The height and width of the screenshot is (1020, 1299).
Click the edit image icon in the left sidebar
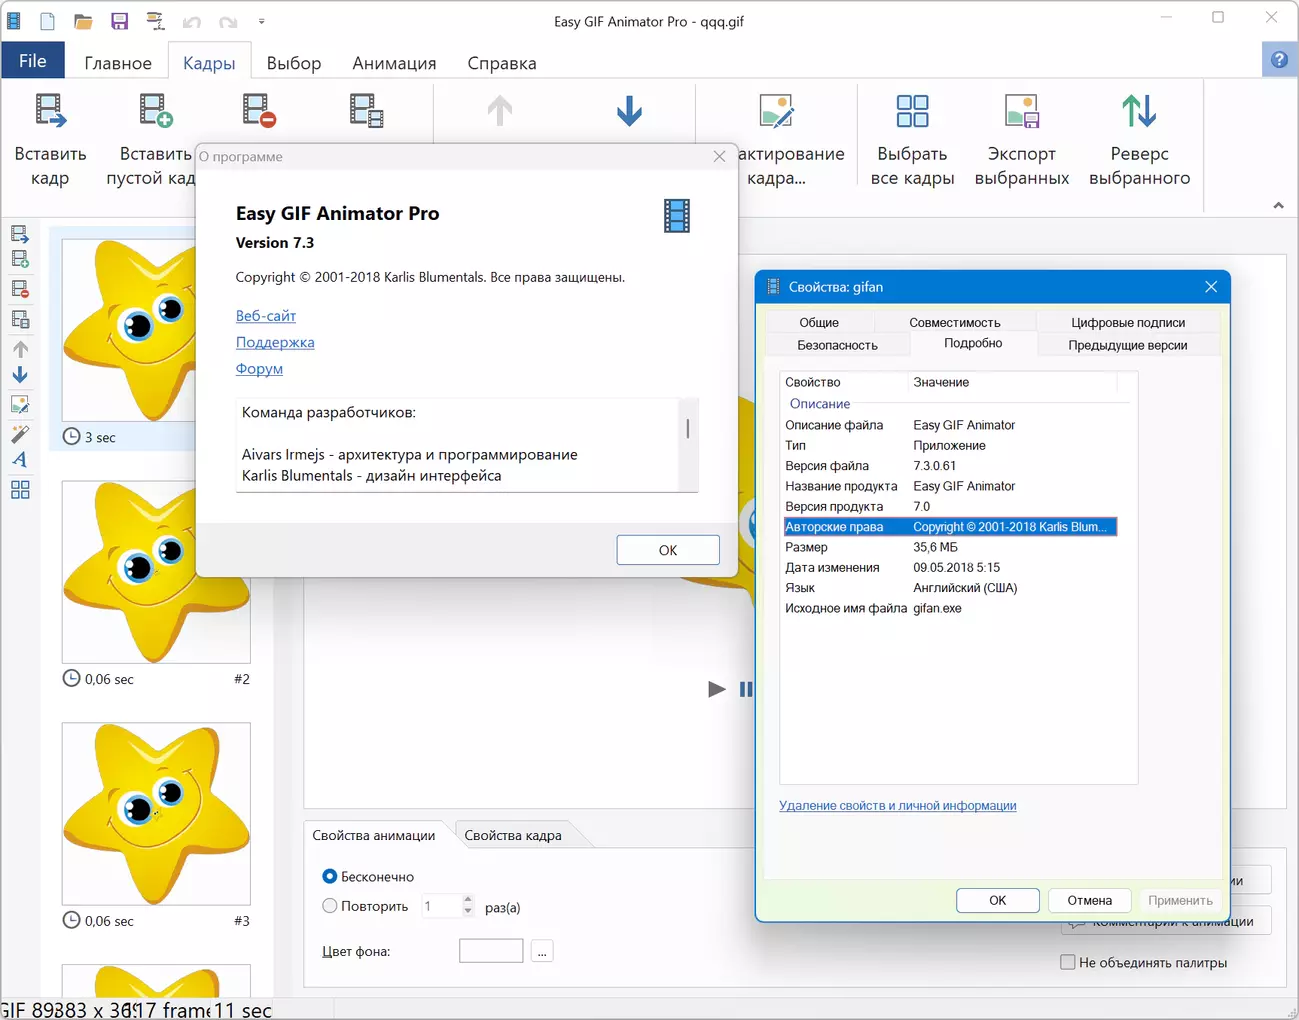(20, 405)
